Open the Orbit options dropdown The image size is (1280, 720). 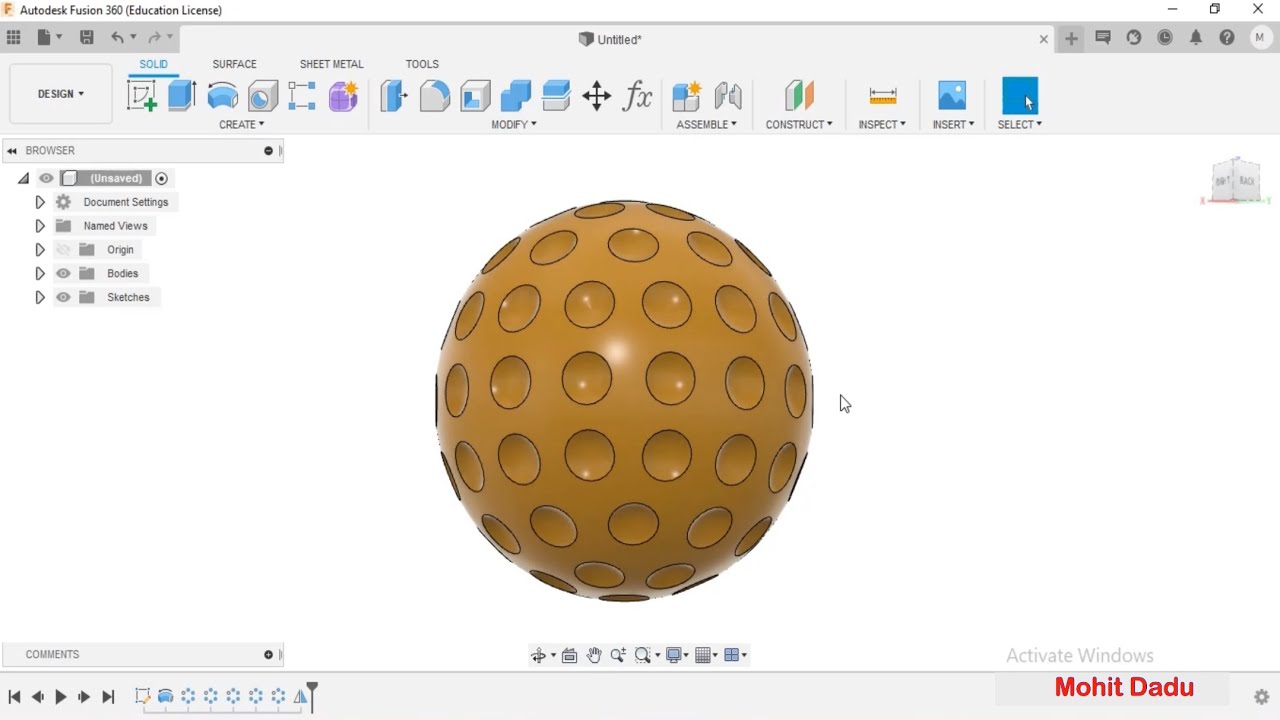coord(553,655)
